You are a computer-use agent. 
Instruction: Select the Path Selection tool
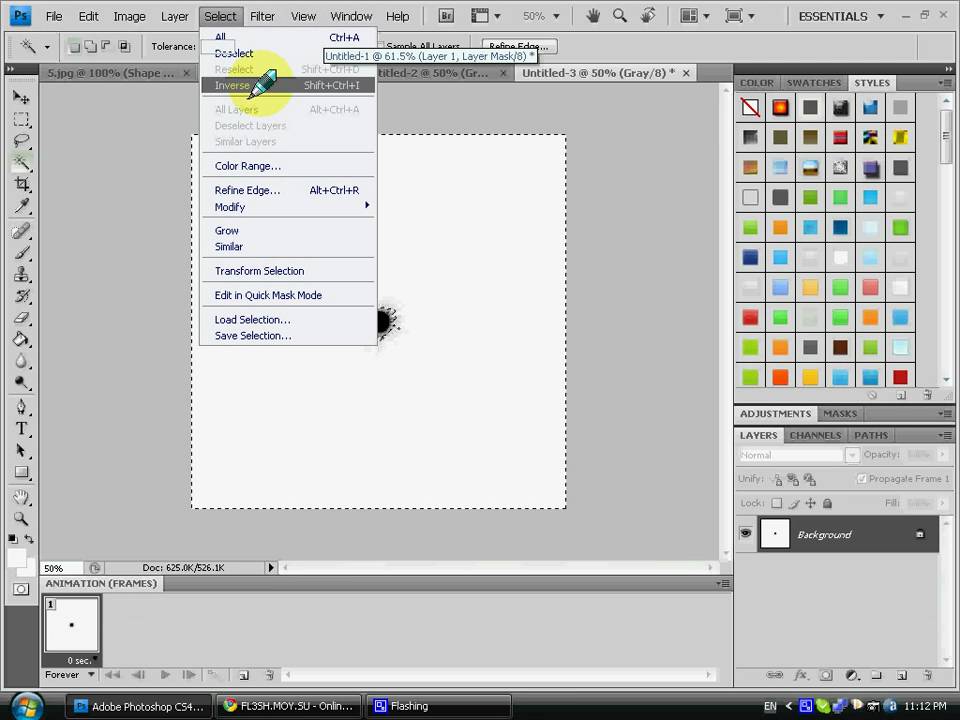tap(21, 450)
